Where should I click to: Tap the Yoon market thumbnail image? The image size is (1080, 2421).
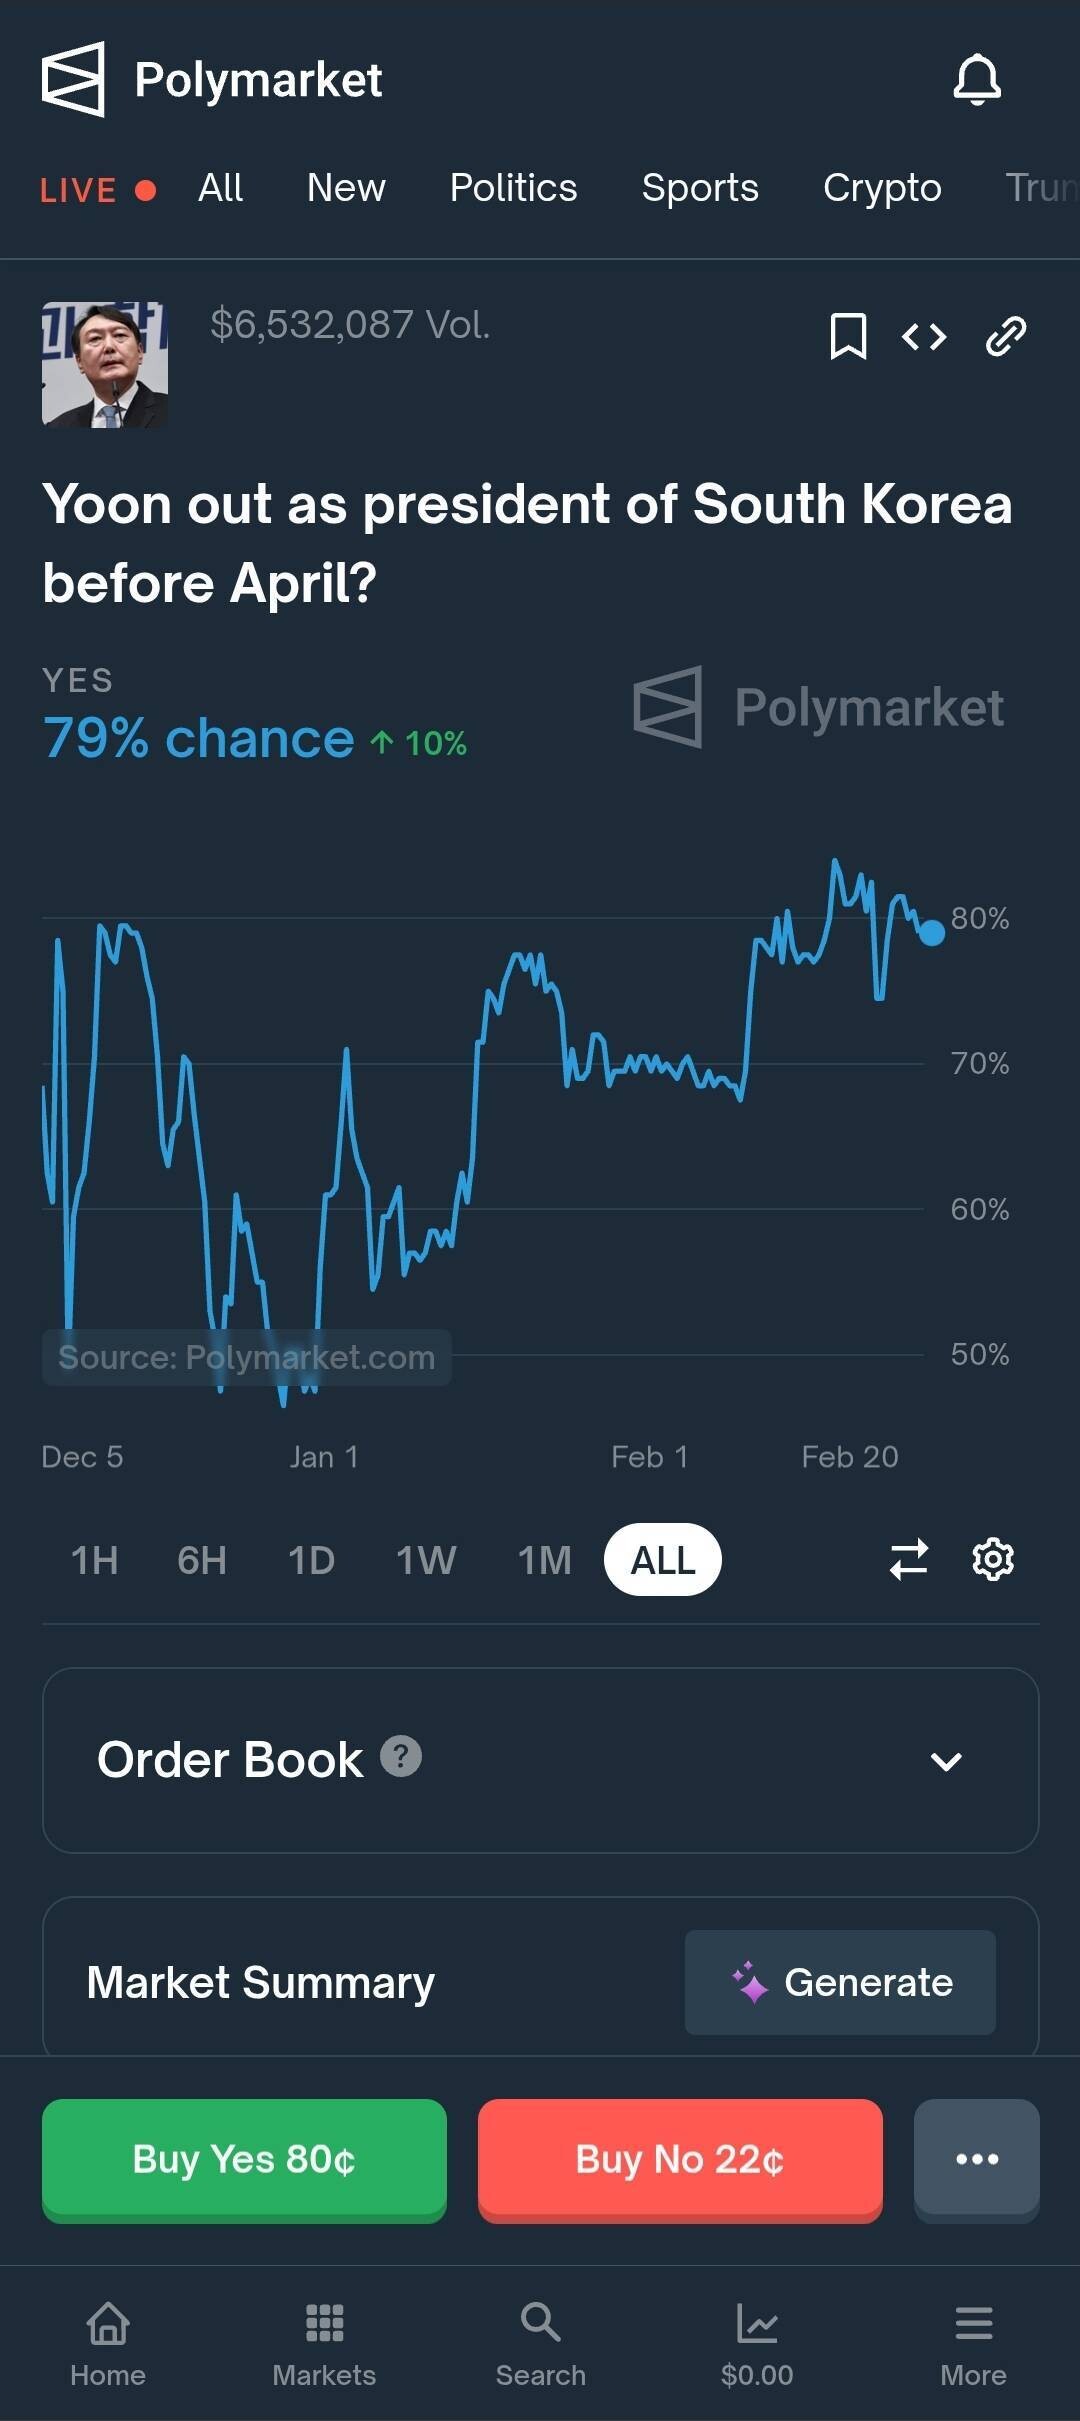tap(105, 365)
